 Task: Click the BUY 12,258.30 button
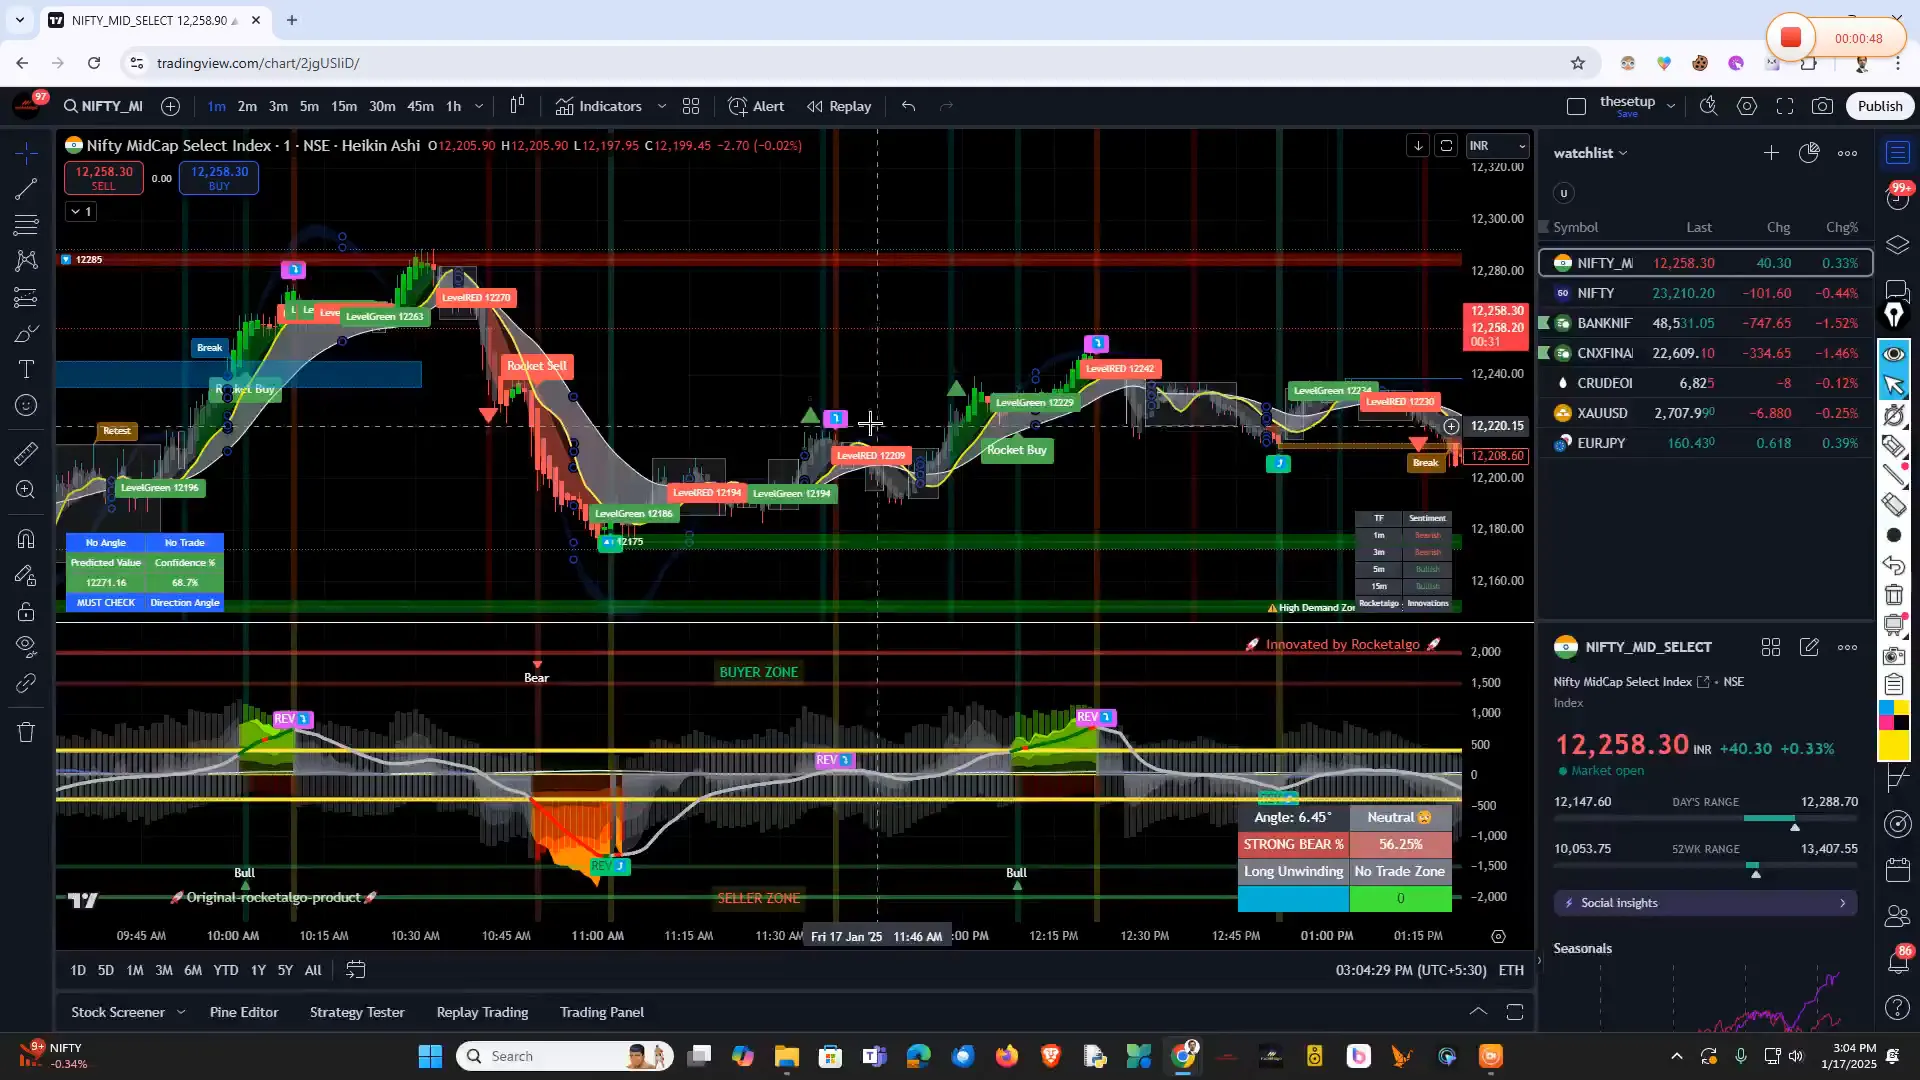coord(219,177)
